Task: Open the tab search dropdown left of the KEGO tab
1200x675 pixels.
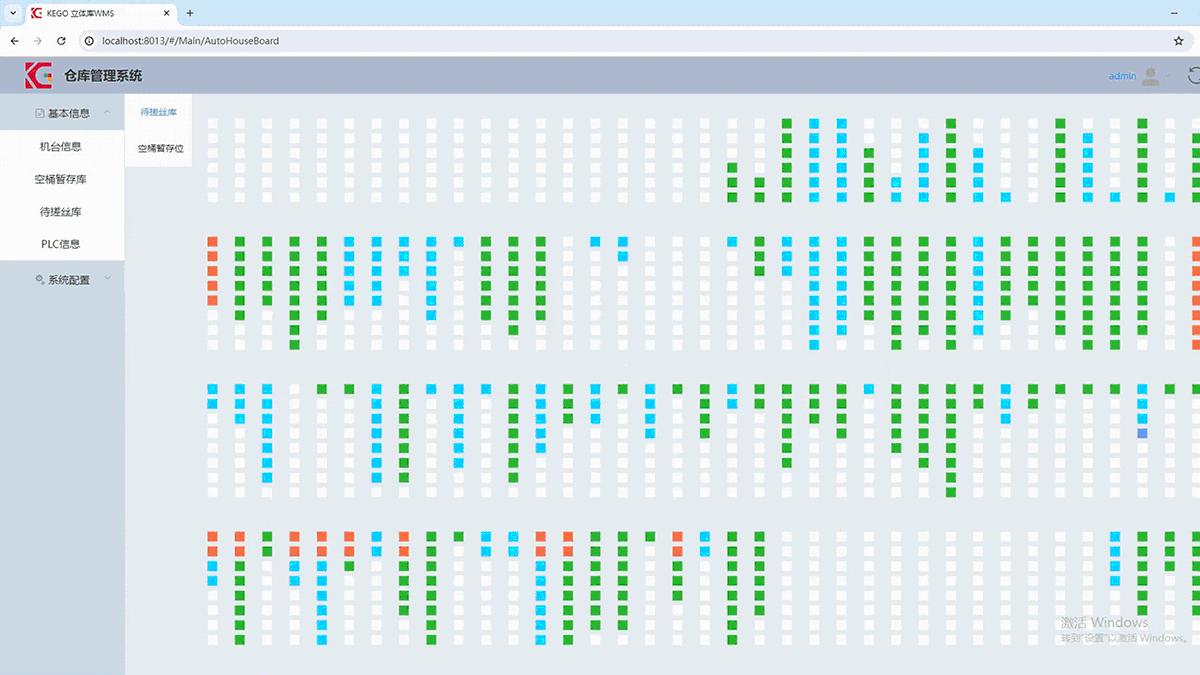Action: point(12,13)
